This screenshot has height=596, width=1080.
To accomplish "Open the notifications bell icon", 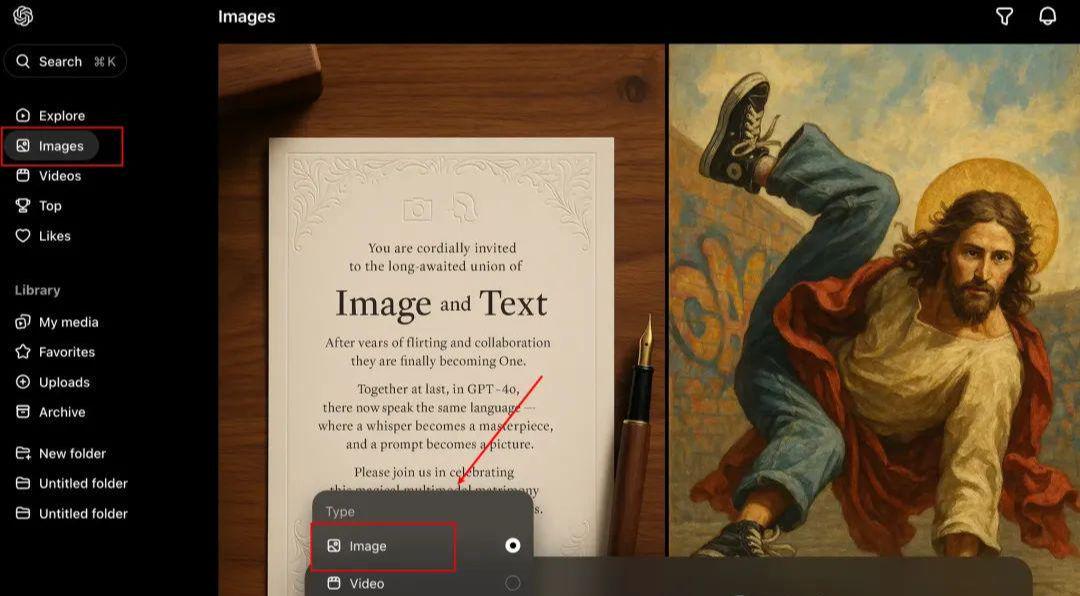I will point(1047,16).
